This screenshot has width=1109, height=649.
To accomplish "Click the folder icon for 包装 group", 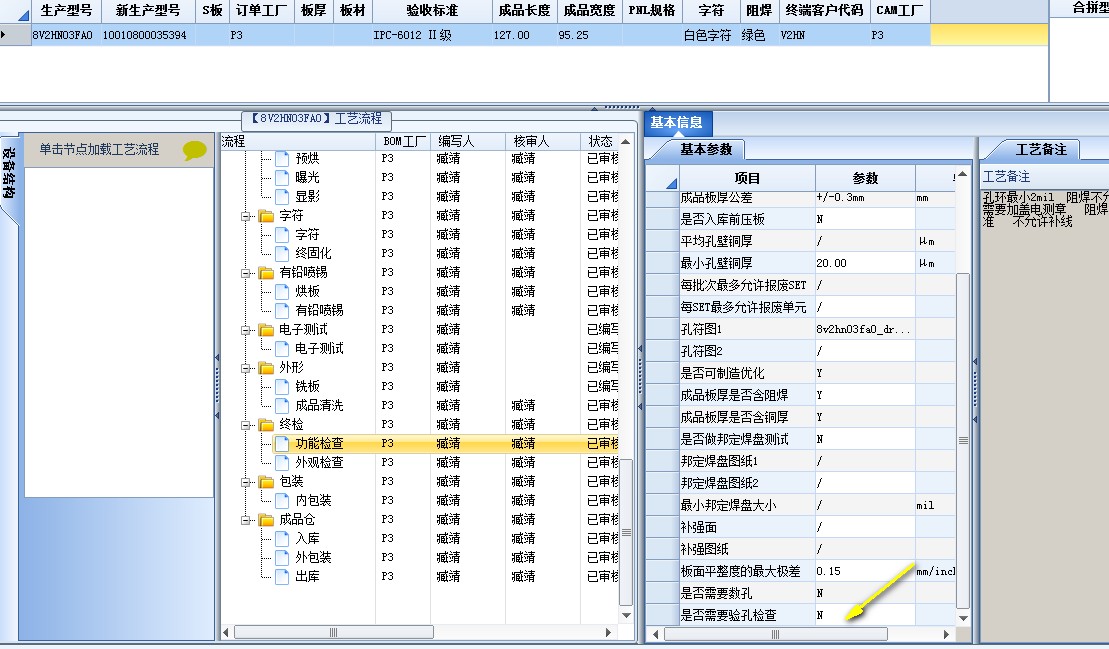I will coord(266,481).
